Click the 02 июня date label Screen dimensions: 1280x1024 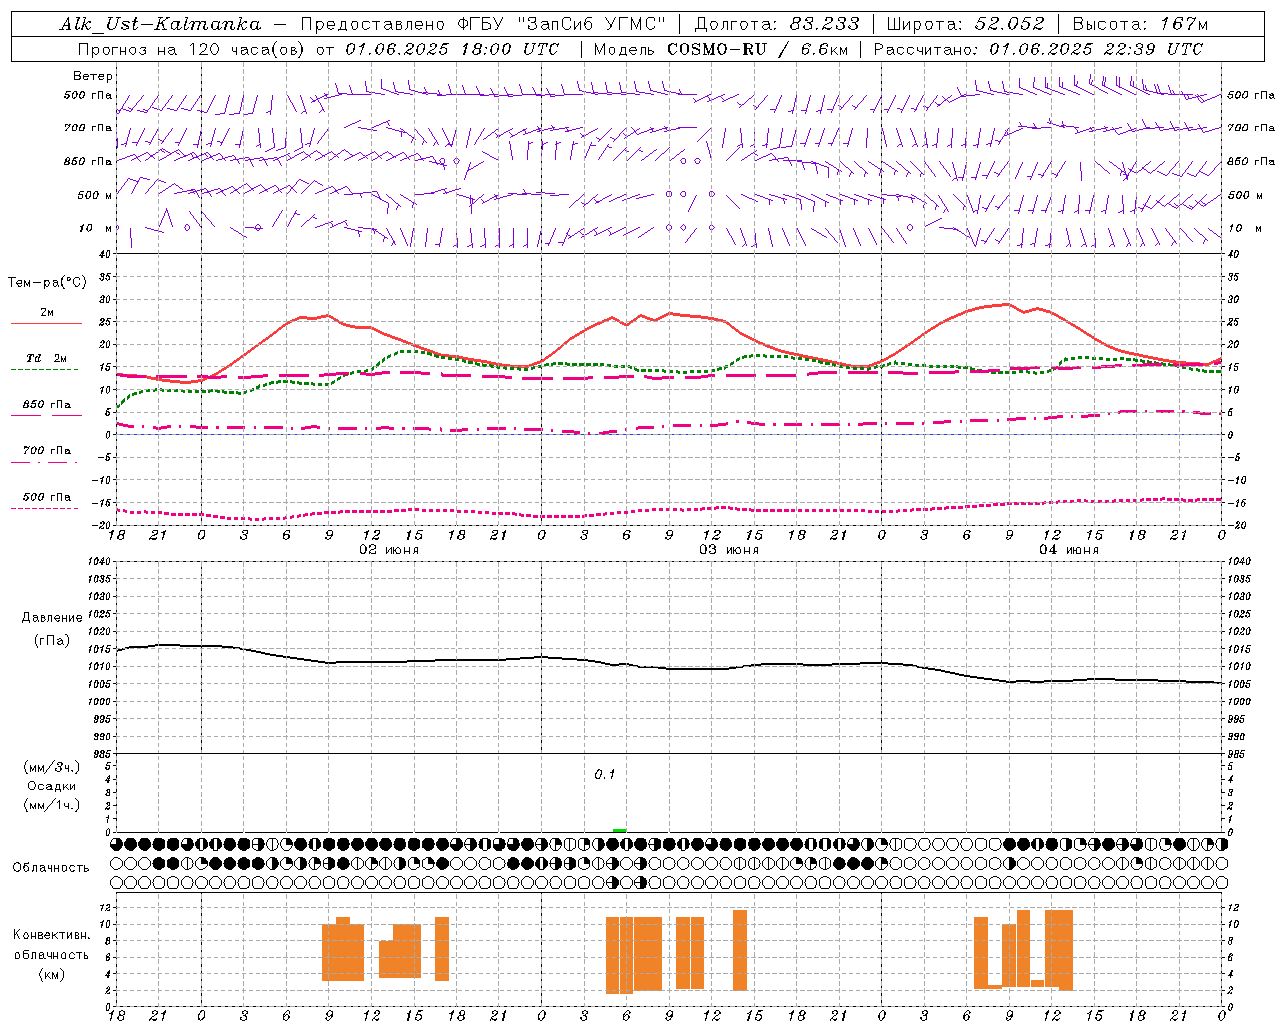[x=389, y=550]
